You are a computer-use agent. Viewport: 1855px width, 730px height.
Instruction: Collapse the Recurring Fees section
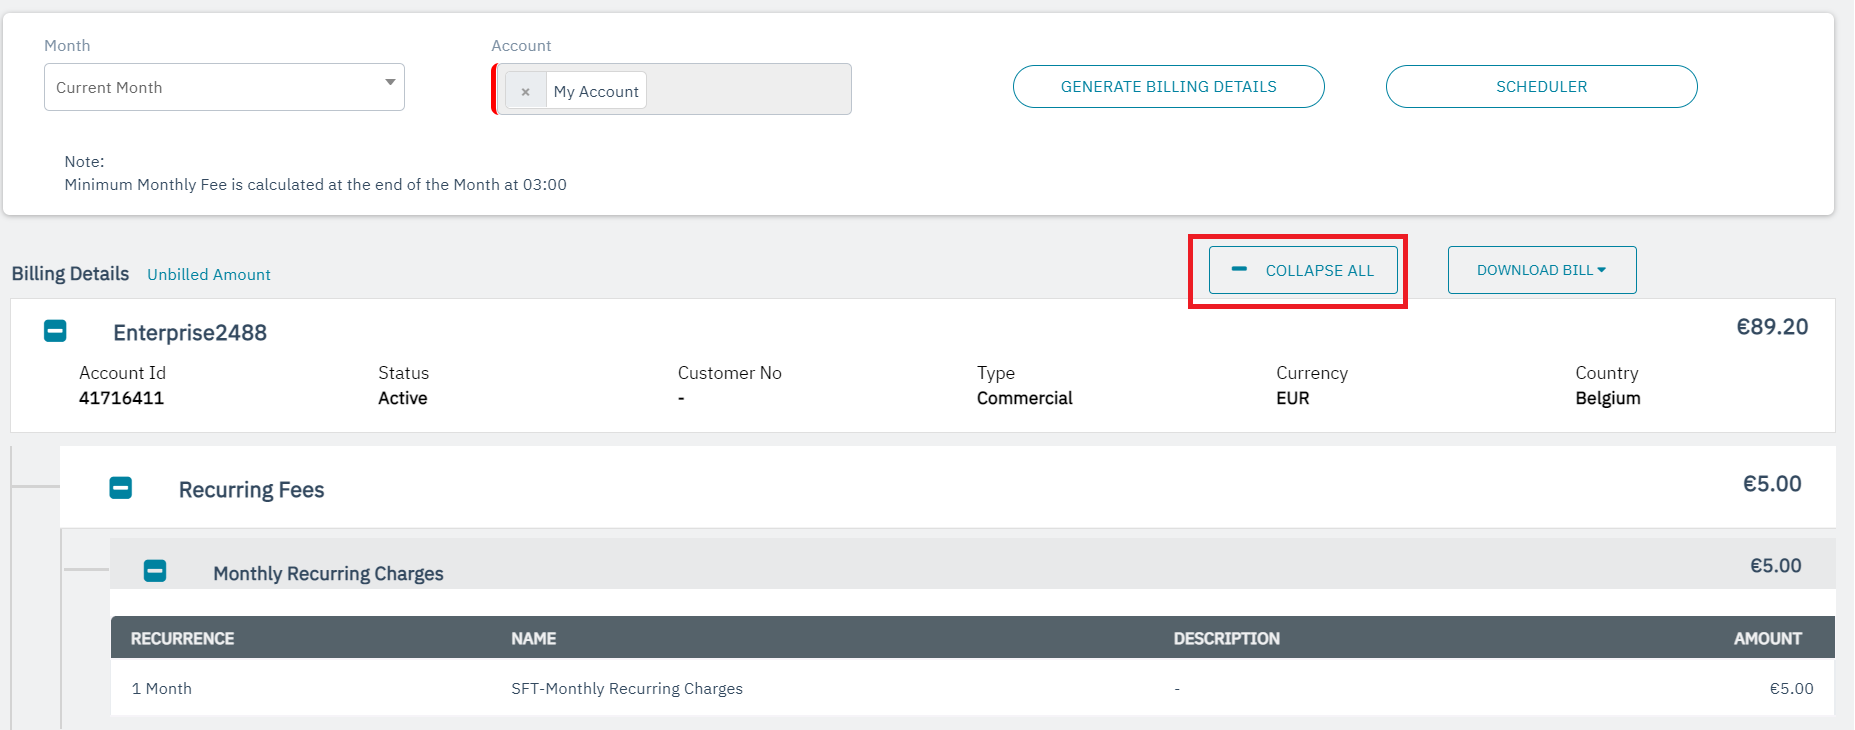[120, 488]
